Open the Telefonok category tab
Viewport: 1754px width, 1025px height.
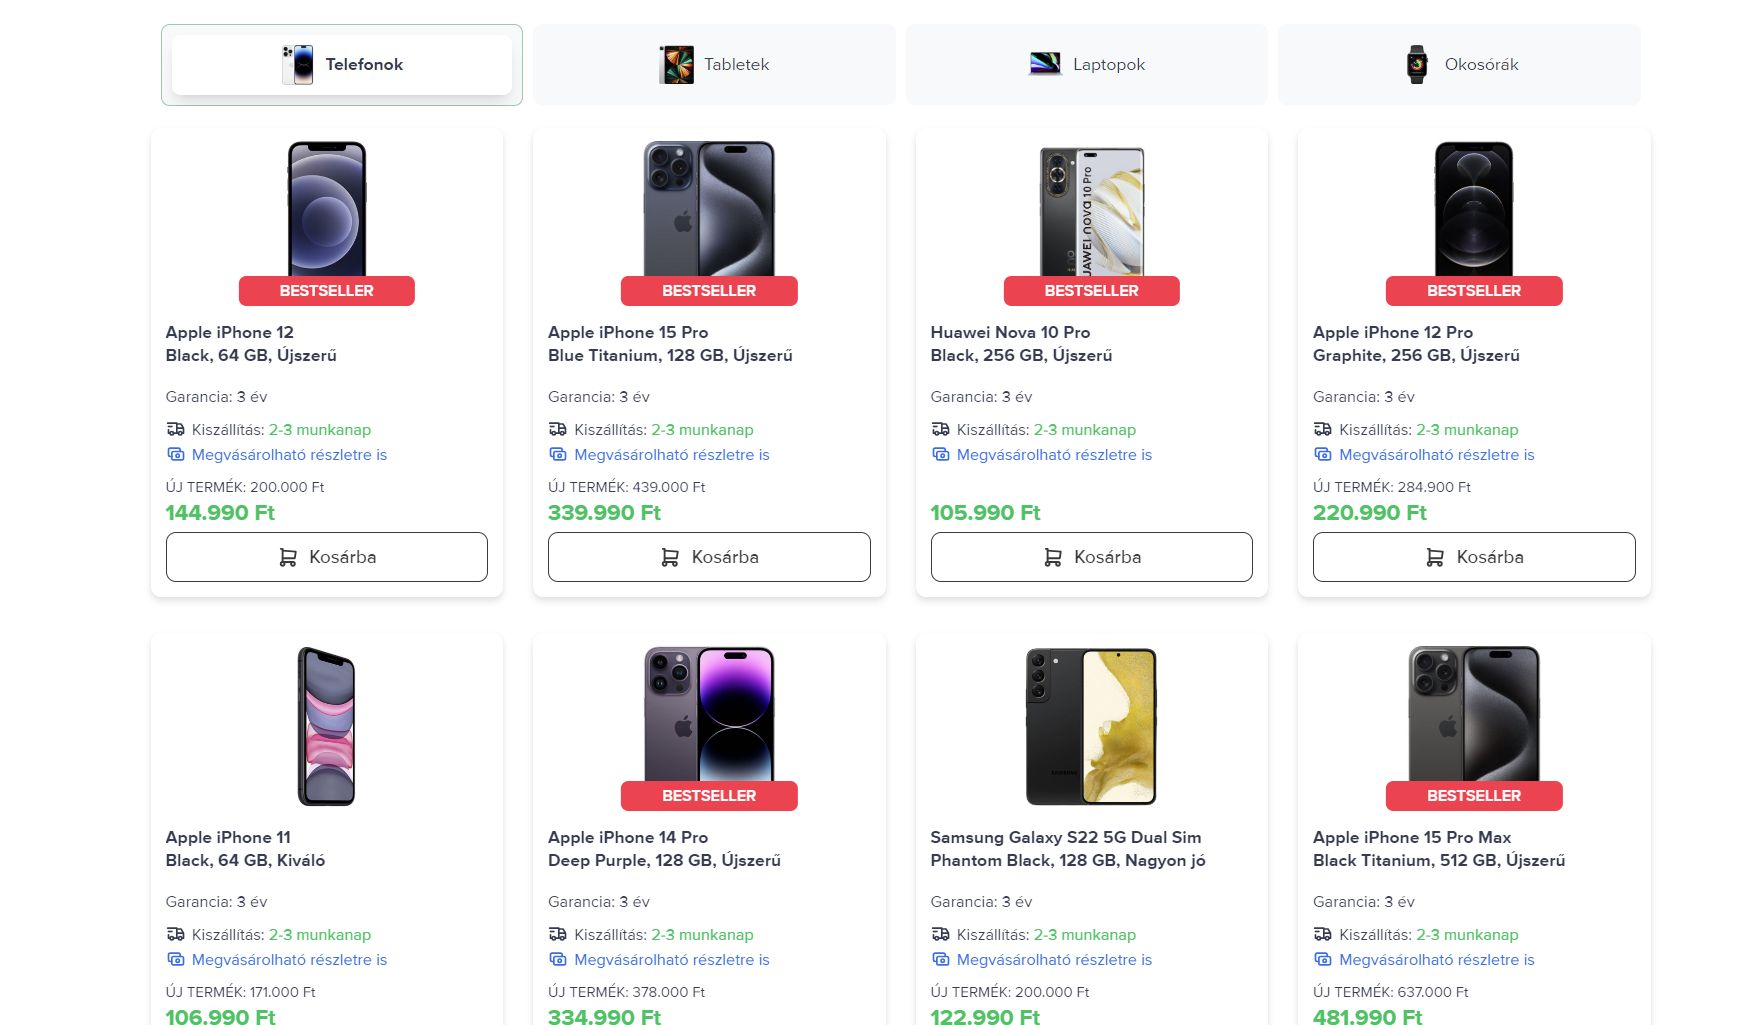click(342, 65)
